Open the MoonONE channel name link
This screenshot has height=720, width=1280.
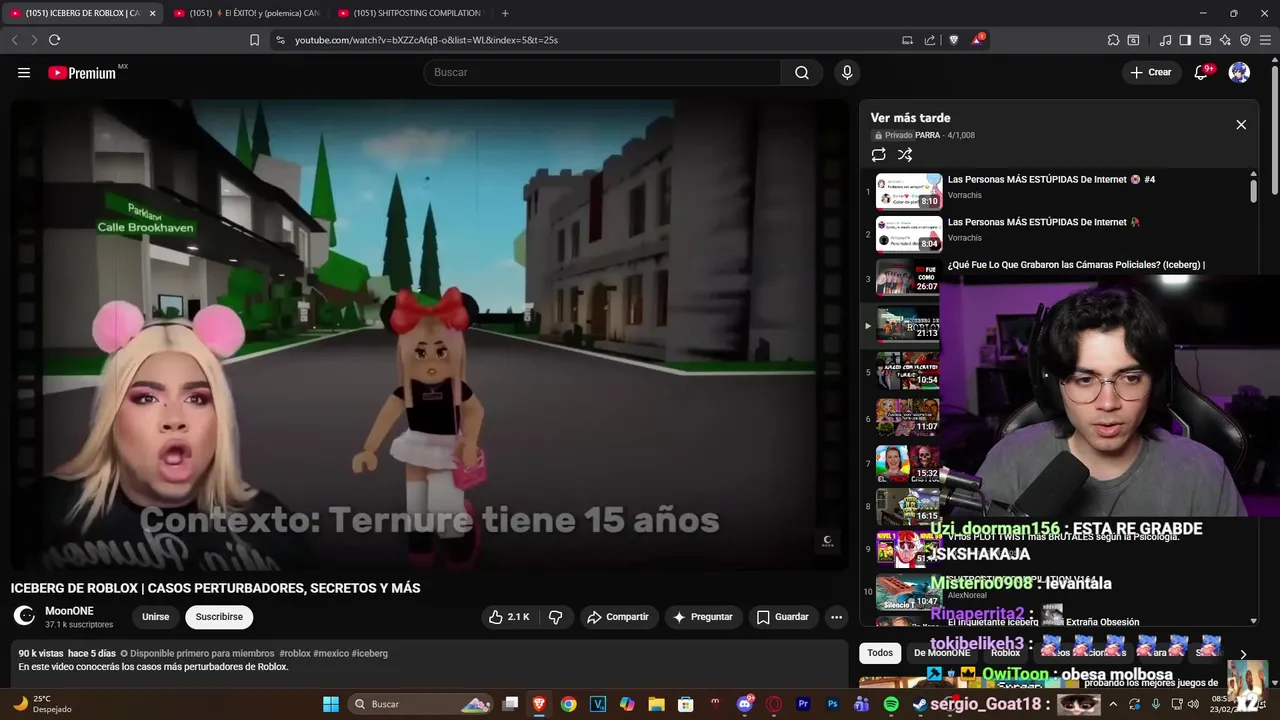click(x=69, y=611)
